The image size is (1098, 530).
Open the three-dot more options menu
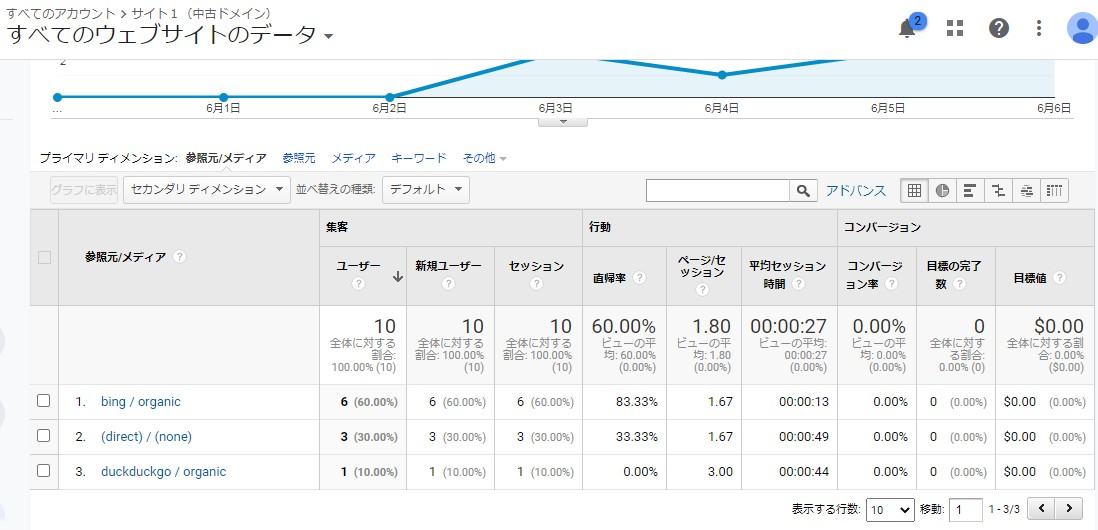pyautogui.click(x=1039, y=28)
